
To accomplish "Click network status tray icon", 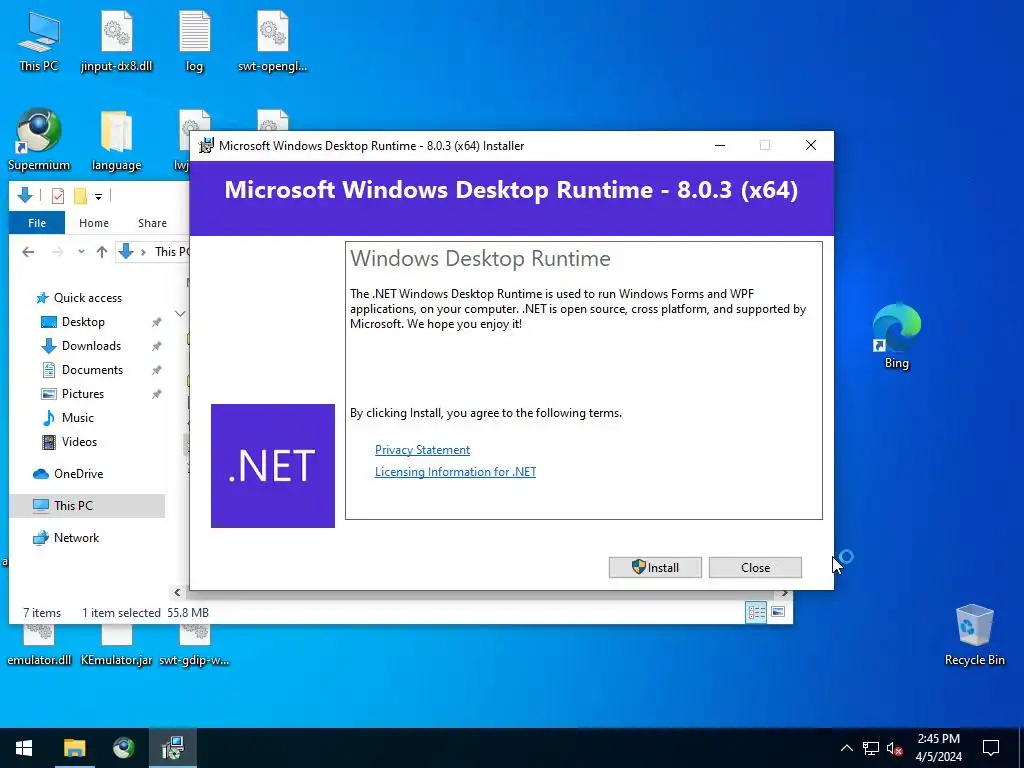I will [x=871, y=748].
